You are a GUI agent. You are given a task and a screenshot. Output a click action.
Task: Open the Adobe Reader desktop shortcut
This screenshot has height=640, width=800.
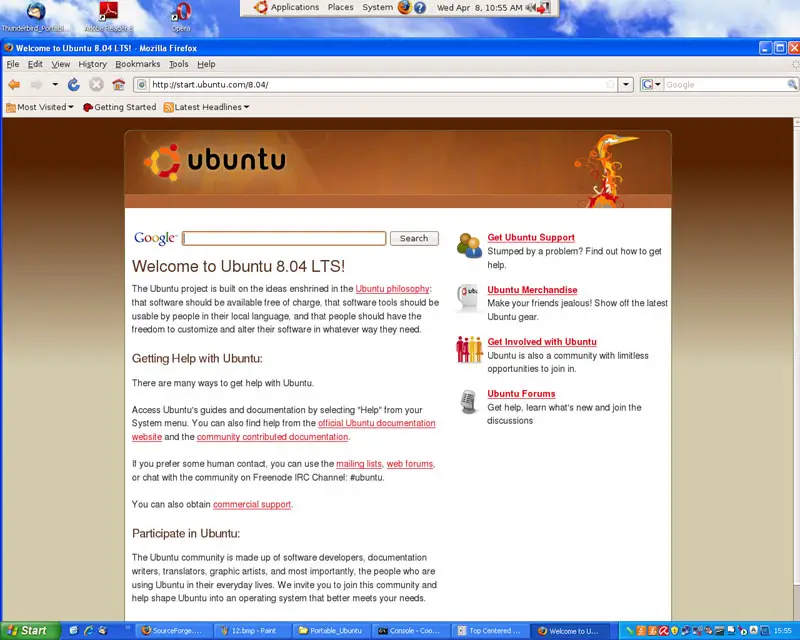pos(108,17)
